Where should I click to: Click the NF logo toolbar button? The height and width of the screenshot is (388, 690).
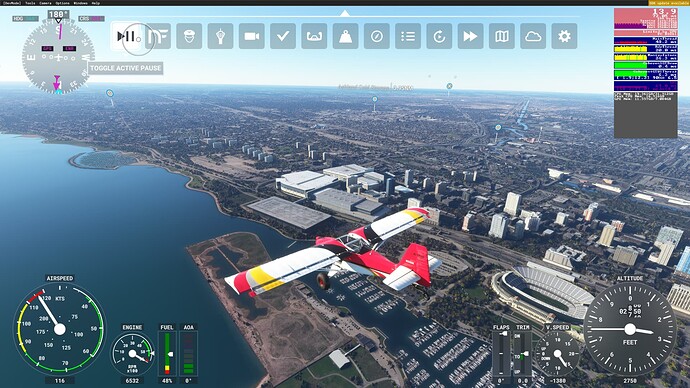[x=158, y=36]
